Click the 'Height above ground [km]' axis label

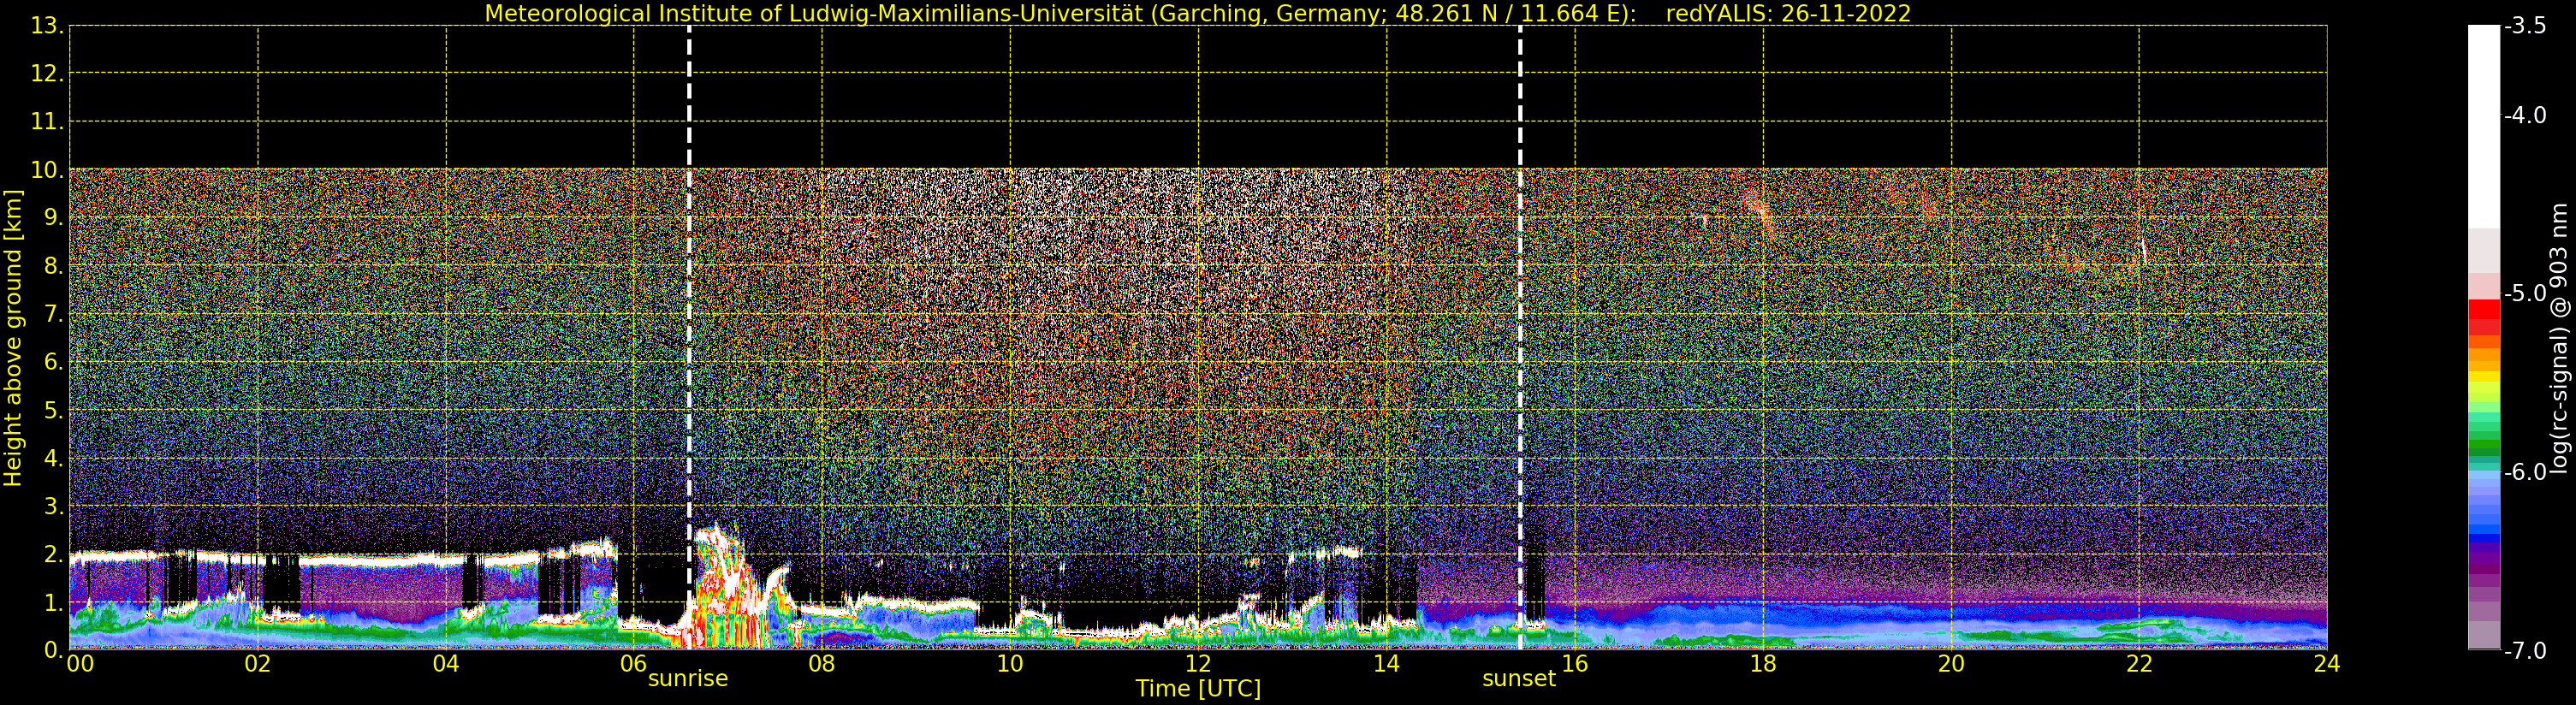pyautogui.click(x=13, y=338)
